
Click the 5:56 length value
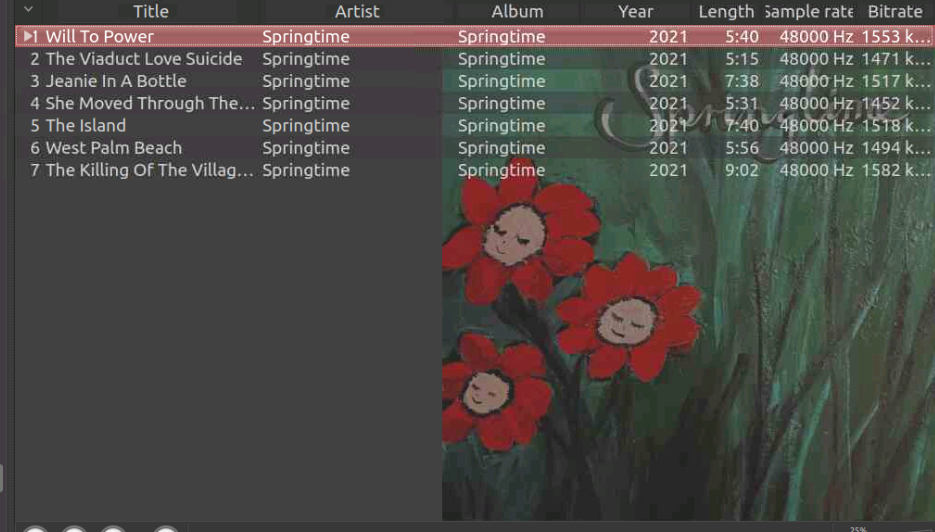tap(742, 147)
